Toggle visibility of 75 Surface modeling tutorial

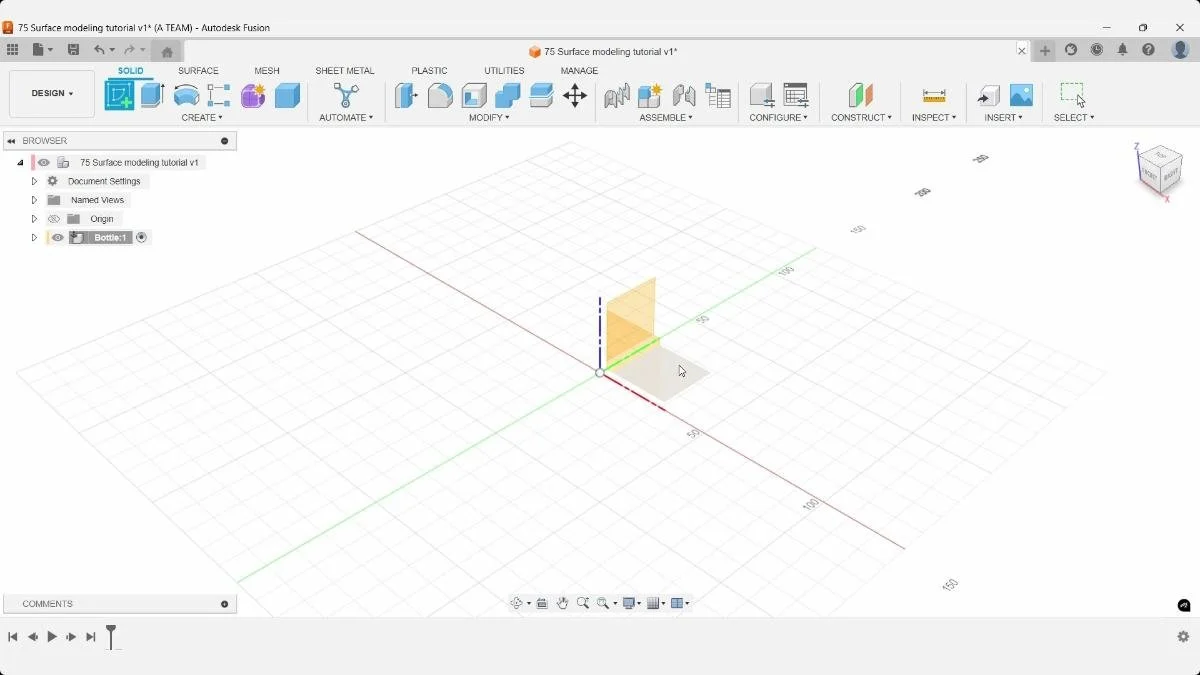coord(44,162)
